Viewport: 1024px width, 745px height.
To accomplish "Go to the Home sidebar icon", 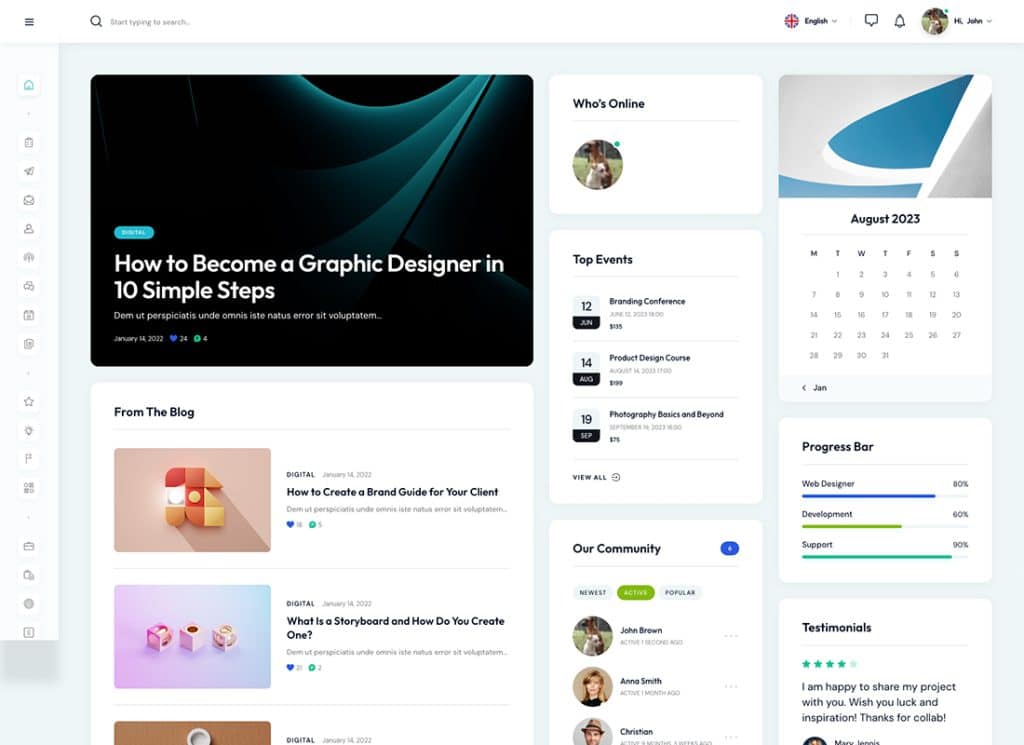I will point(29,85).
